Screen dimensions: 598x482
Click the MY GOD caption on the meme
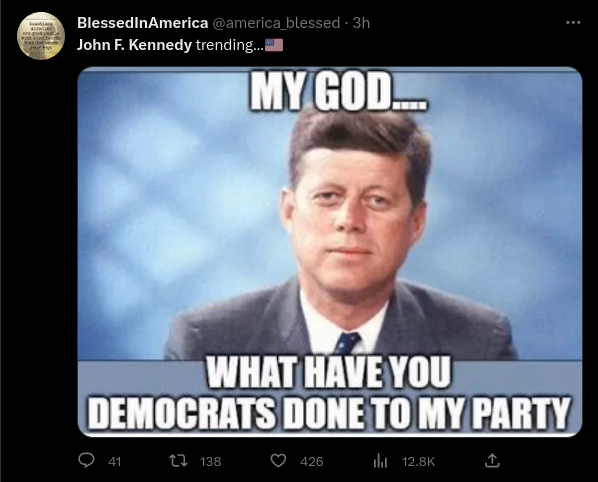(339, 91)
